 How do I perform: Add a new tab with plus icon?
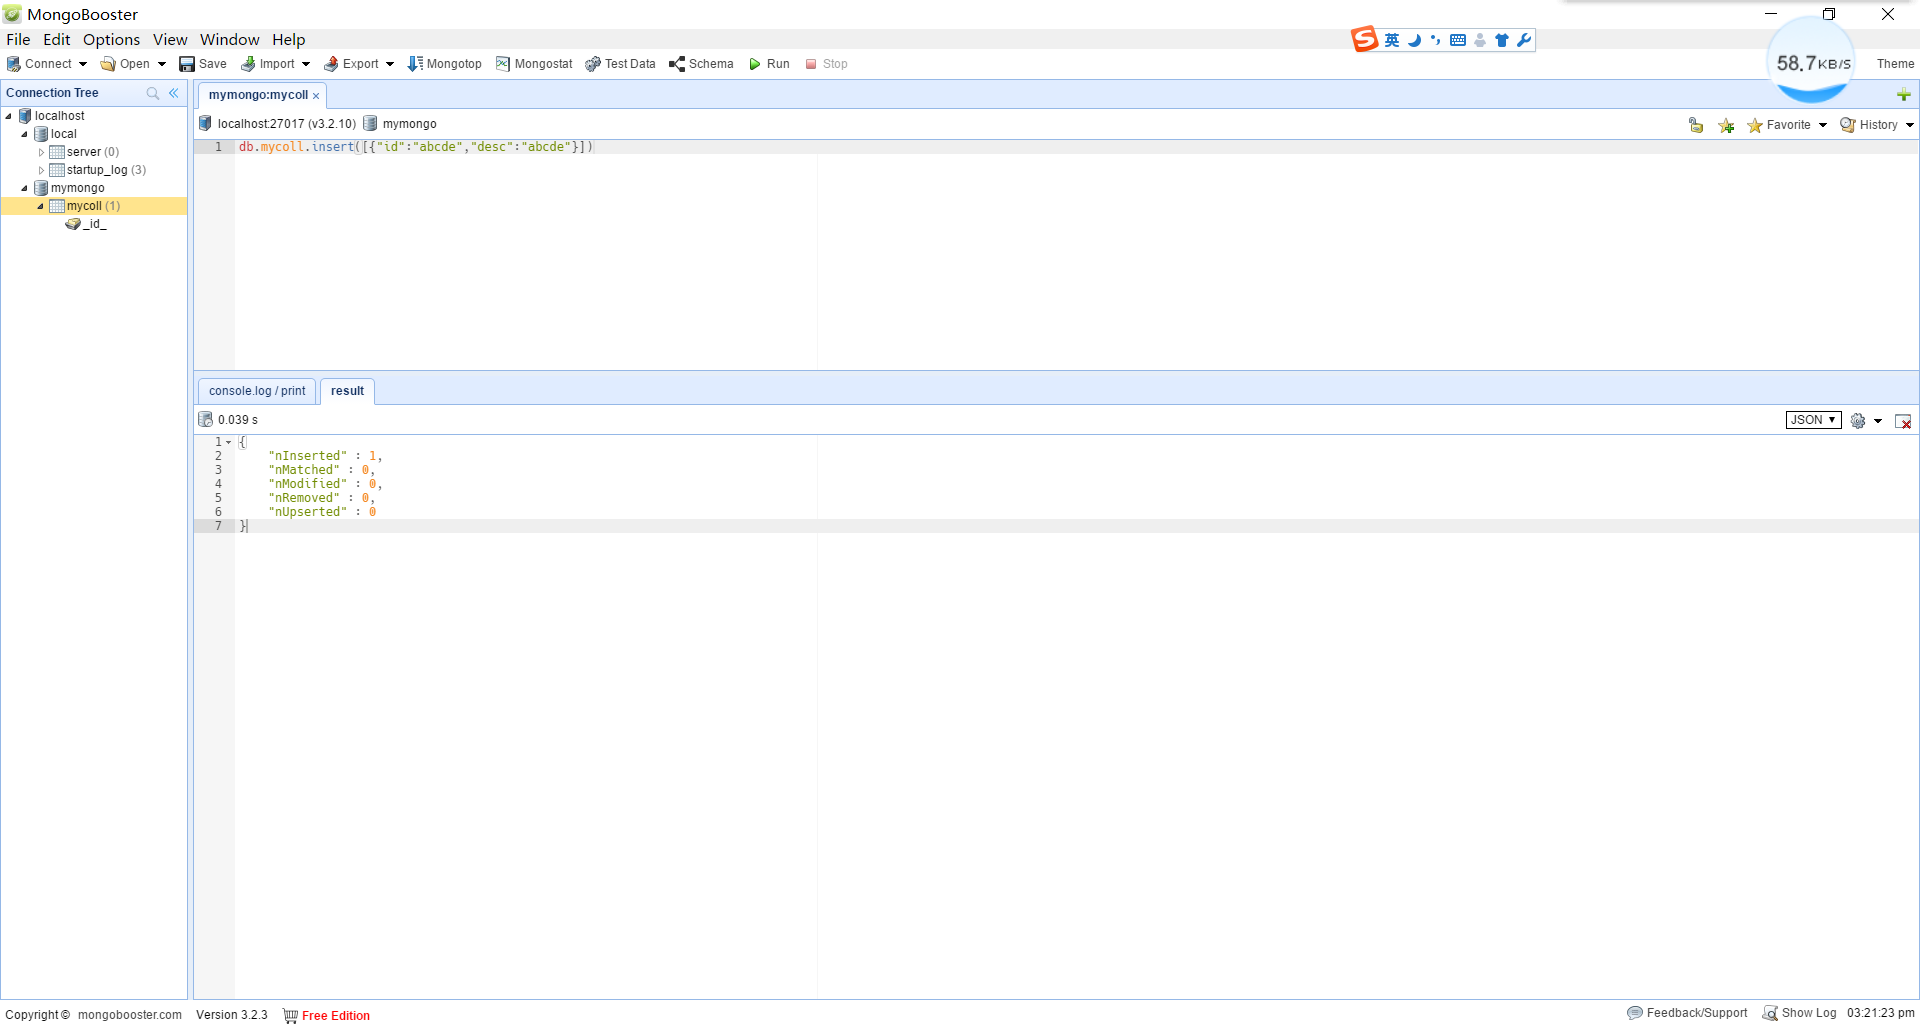pyautogui.click(x=1904, y=95)
